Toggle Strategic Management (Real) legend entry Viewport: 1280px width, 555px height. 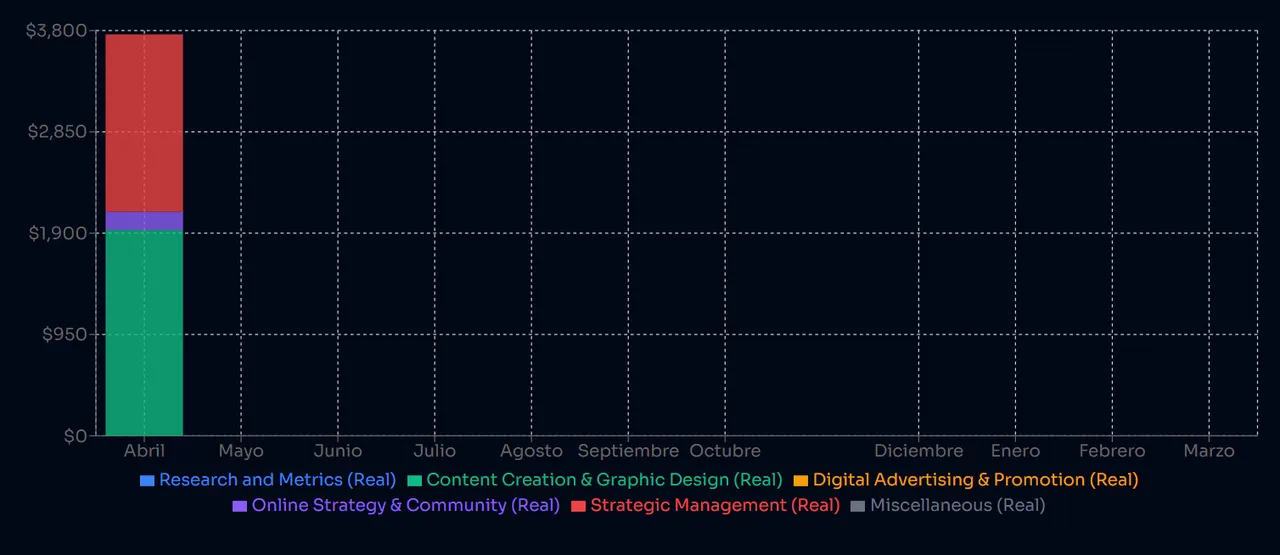click(705, 506)
